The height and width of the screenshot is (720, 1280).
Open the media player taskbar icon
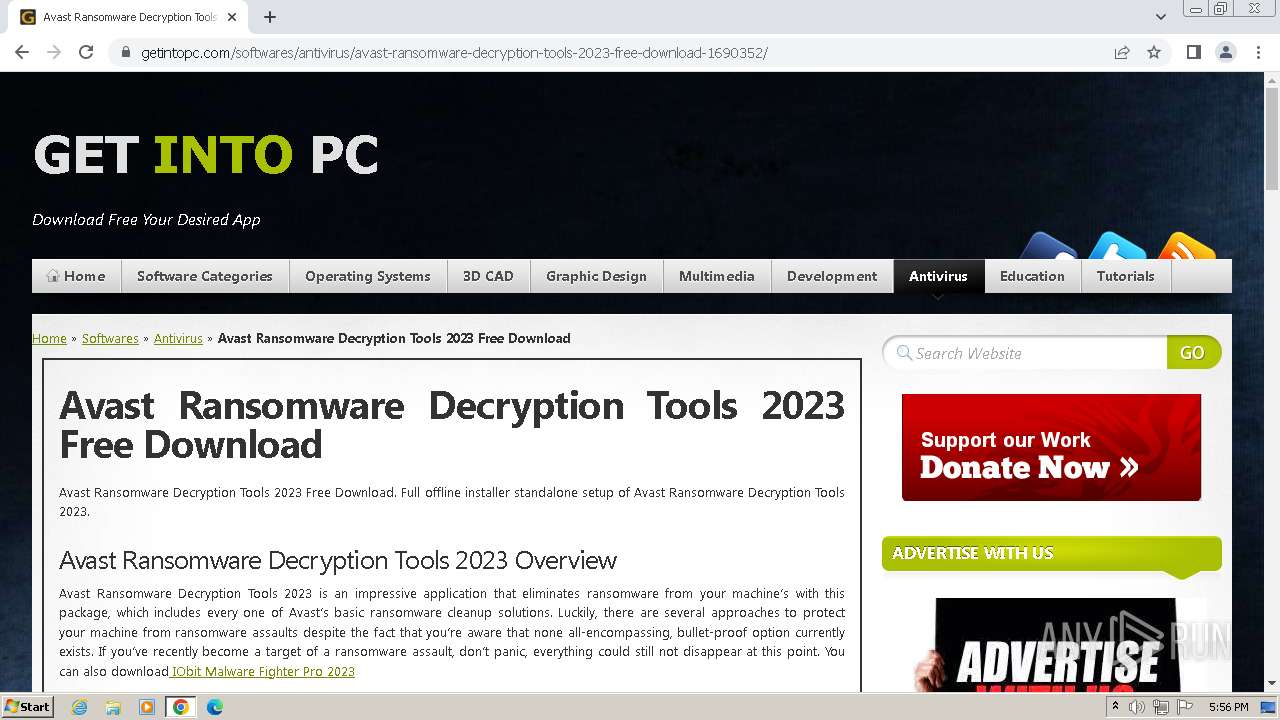click(x=147, y=707)
